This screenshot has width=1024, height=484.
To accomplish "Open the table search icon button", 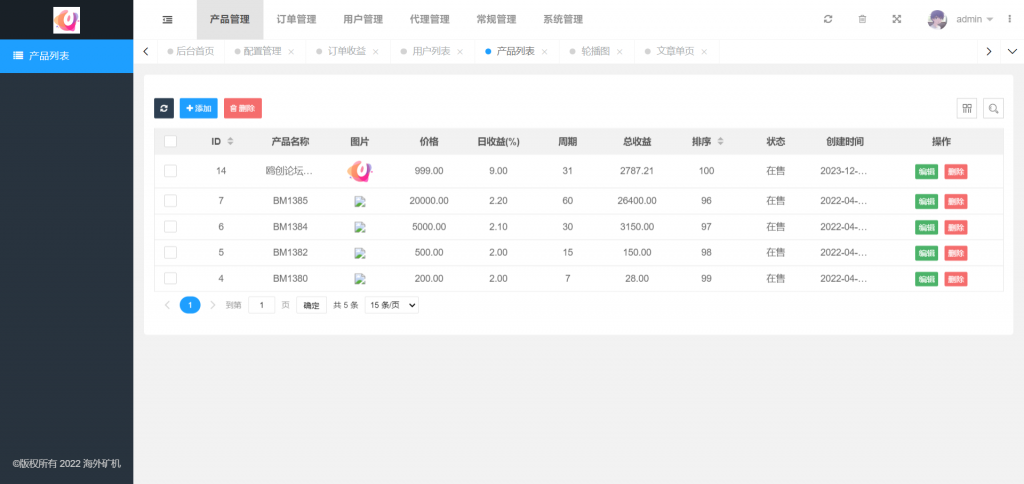I will [993, 108].
